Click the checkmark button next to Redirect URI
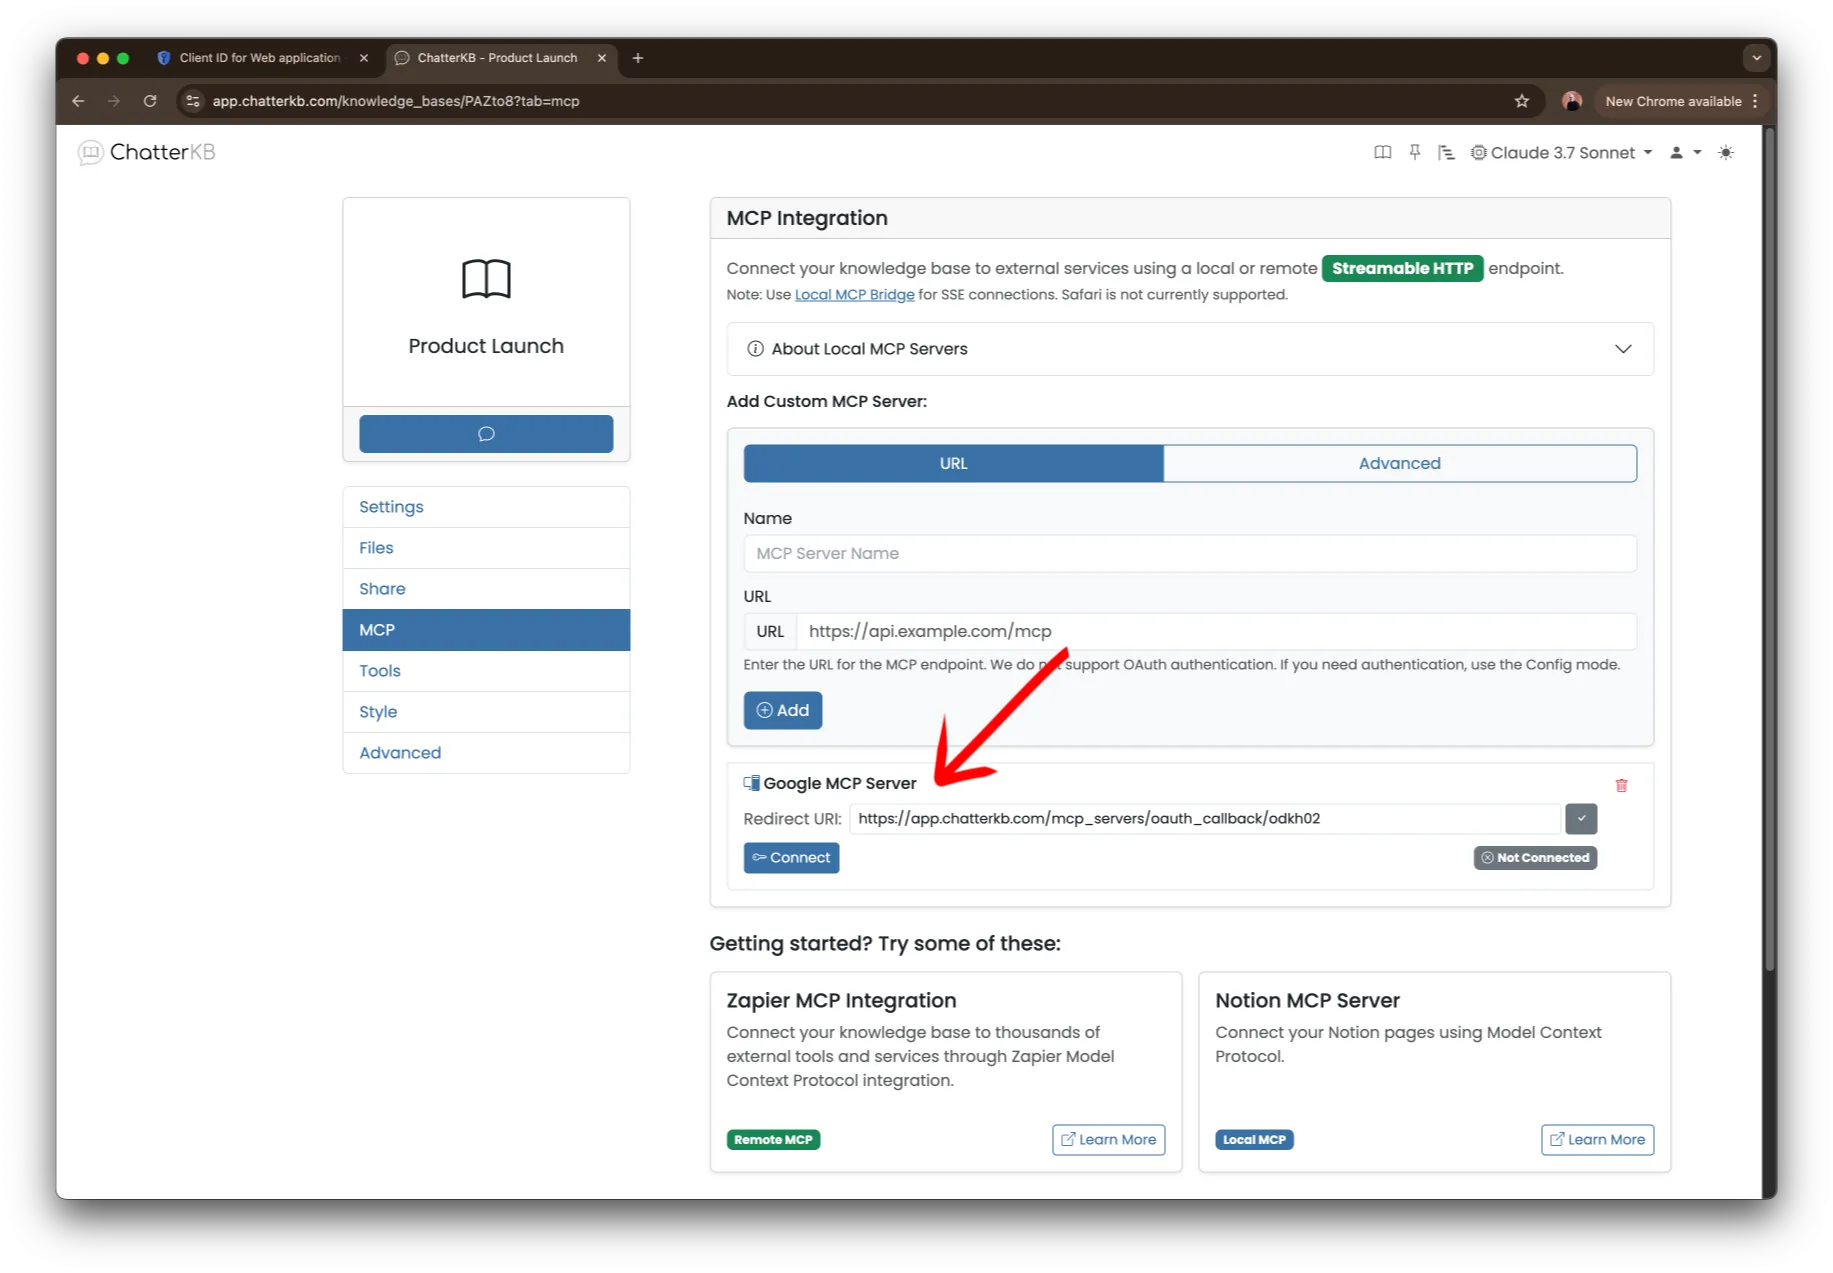The height and width of the screenshot is (1273, 1833). pos(1581,819)
